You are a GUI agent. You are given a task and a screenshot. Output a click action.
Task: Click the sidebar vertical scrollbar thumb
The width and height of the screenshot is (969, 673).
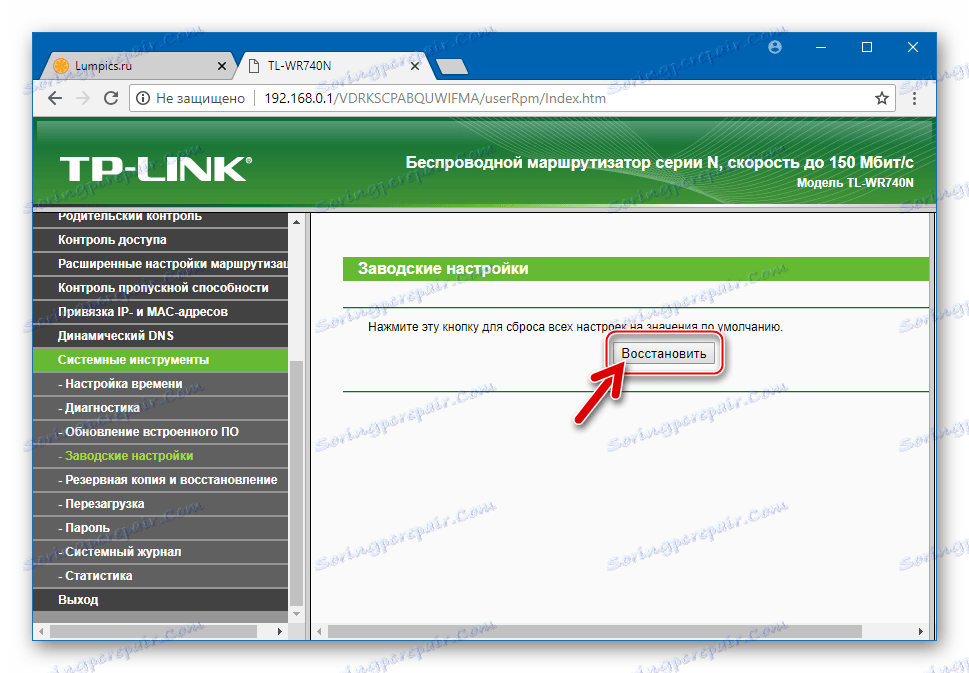[297, 483]
